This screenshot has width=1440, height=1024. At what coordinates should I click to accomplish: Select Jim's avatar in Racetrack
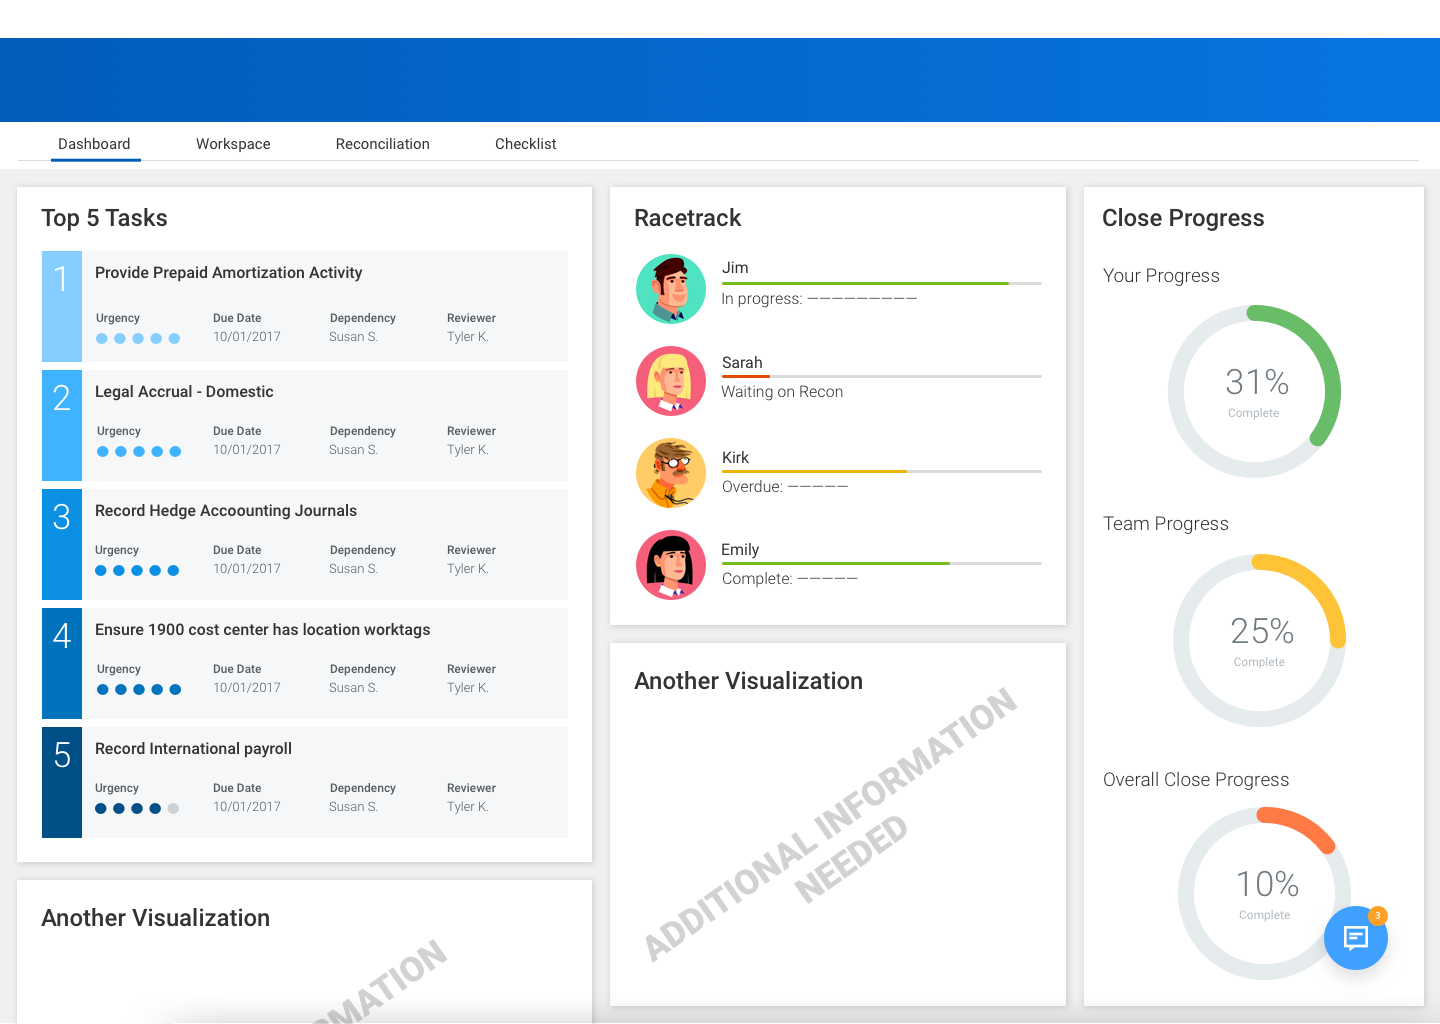(x=671, y=289)
